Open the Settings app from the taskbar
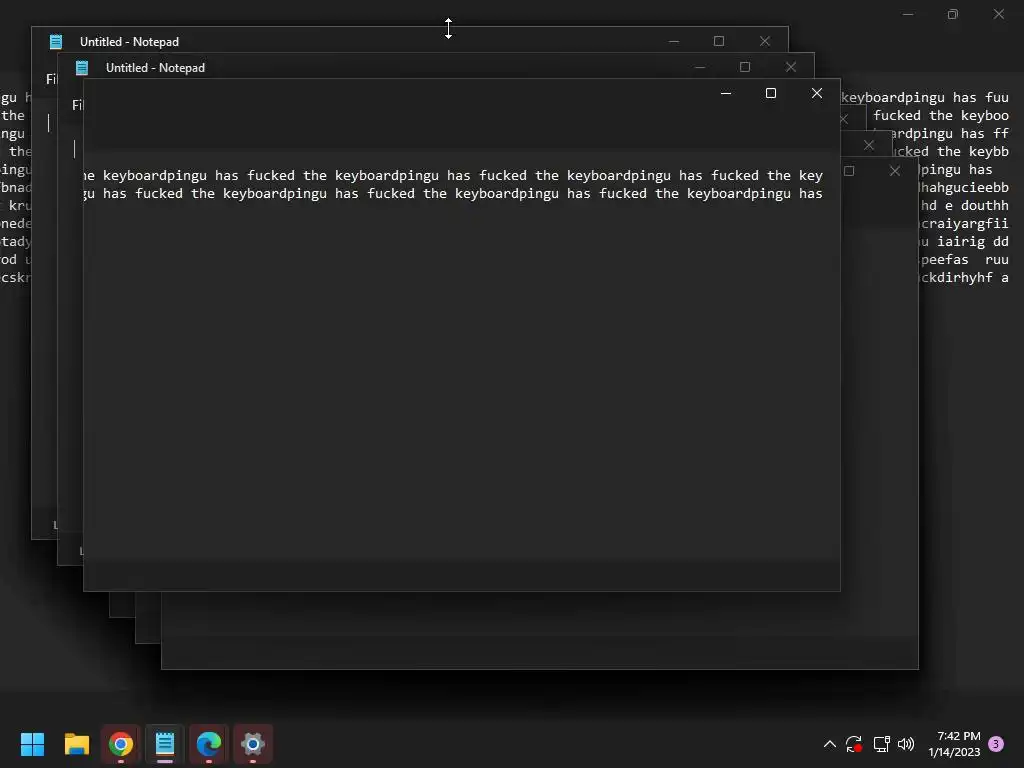1024x768 pixels. (253, 744)
